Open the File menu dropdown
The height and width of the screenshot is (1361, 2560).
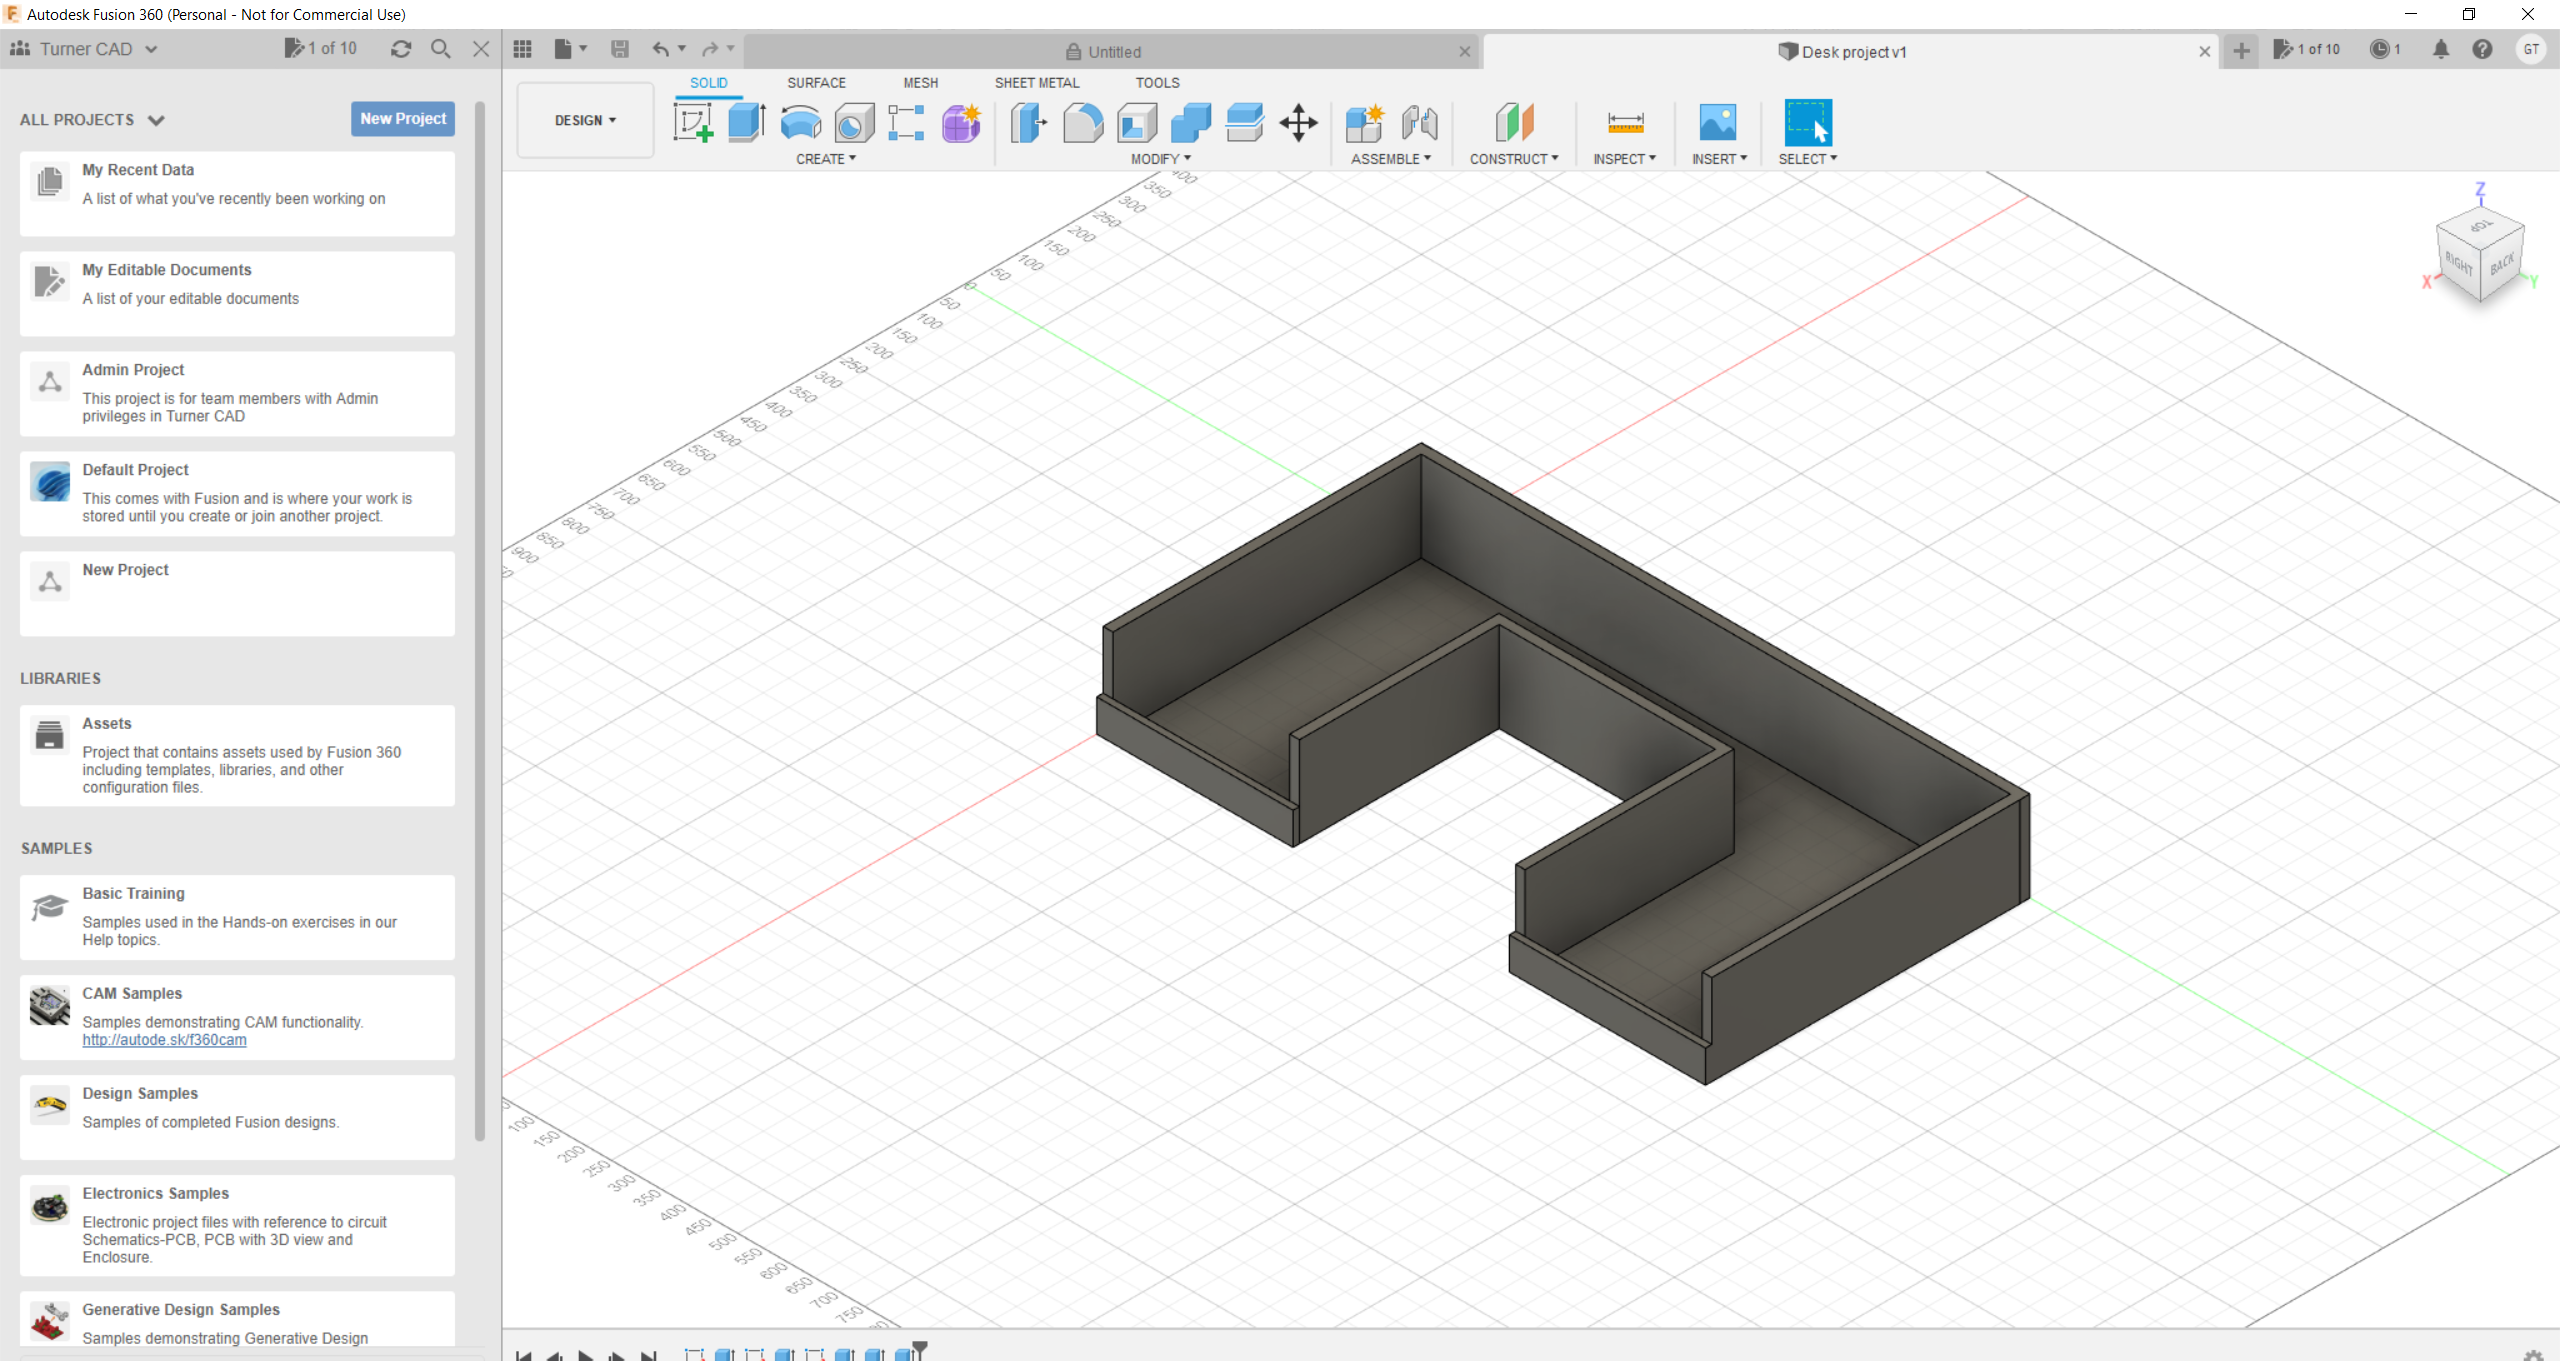tap(570, 49)
